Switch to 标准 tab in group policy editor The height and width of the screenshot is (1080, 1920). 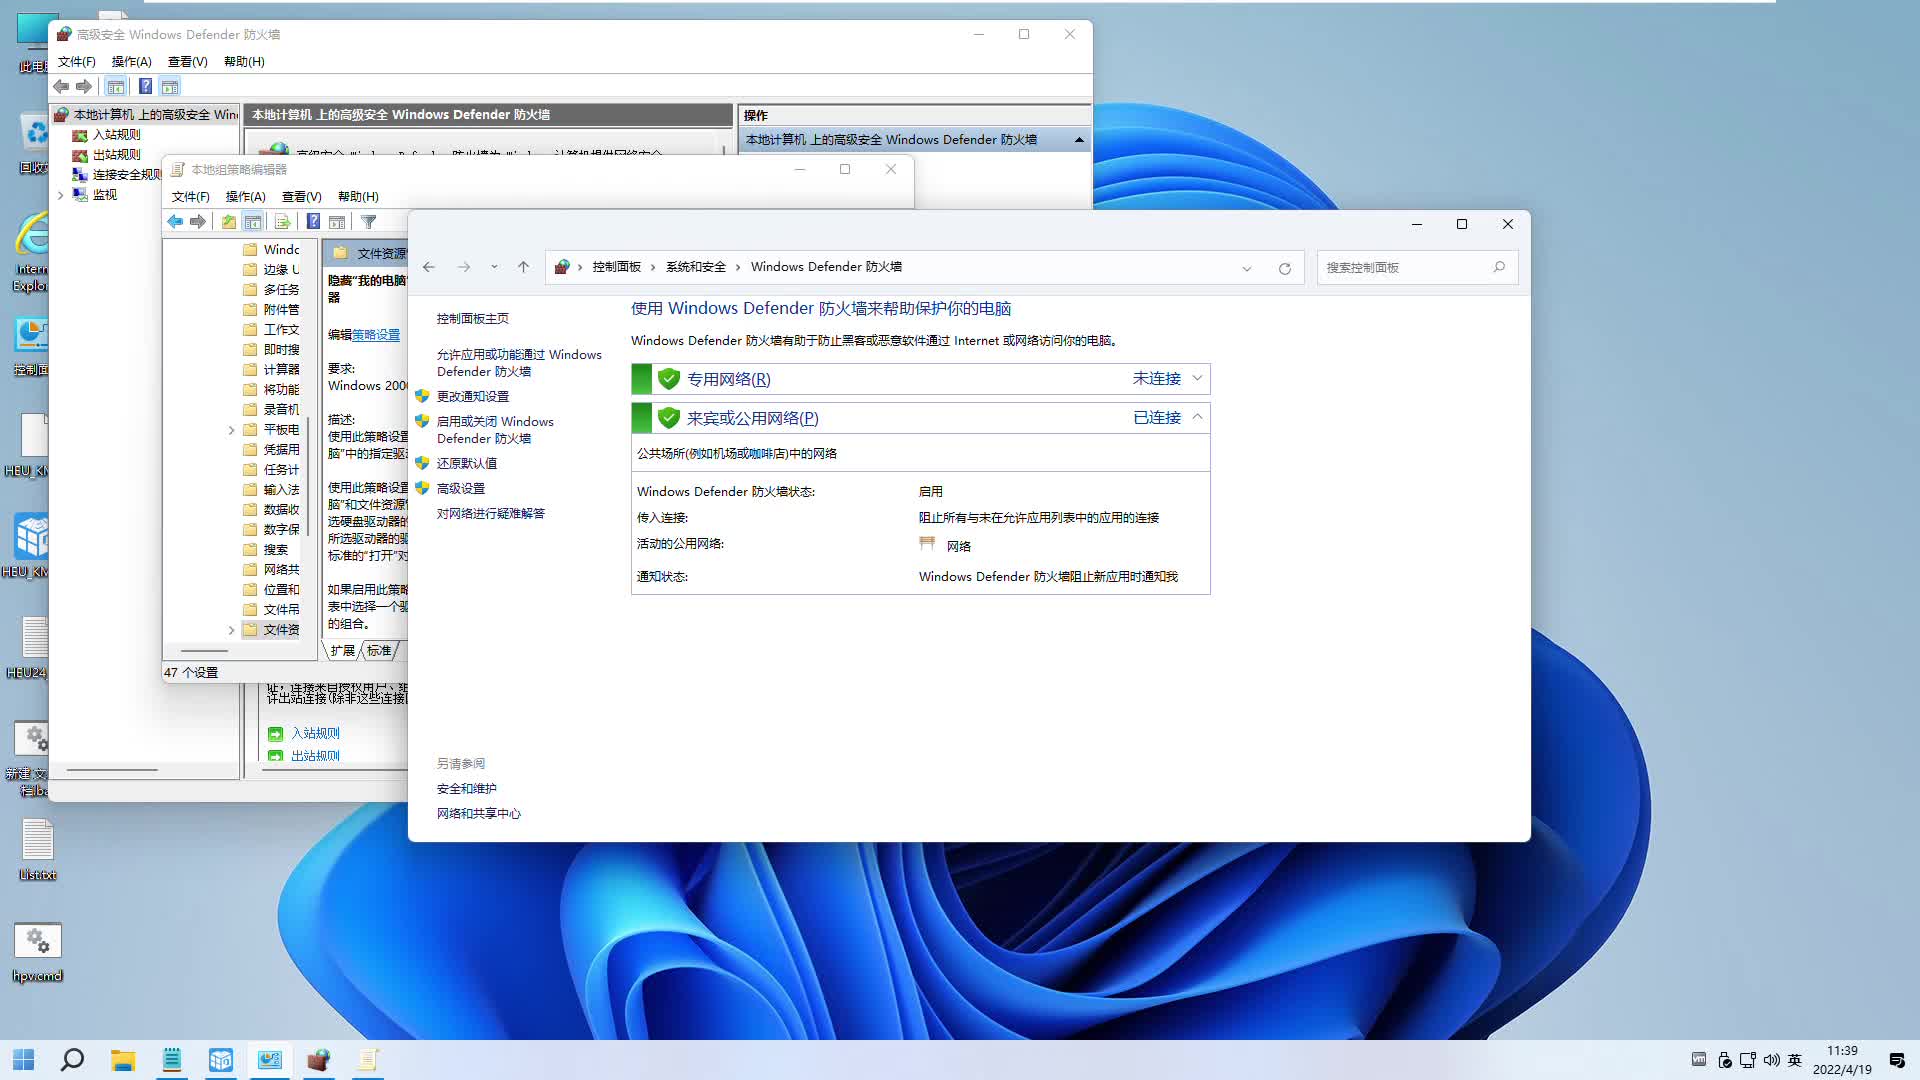click(x=379, y=651)
